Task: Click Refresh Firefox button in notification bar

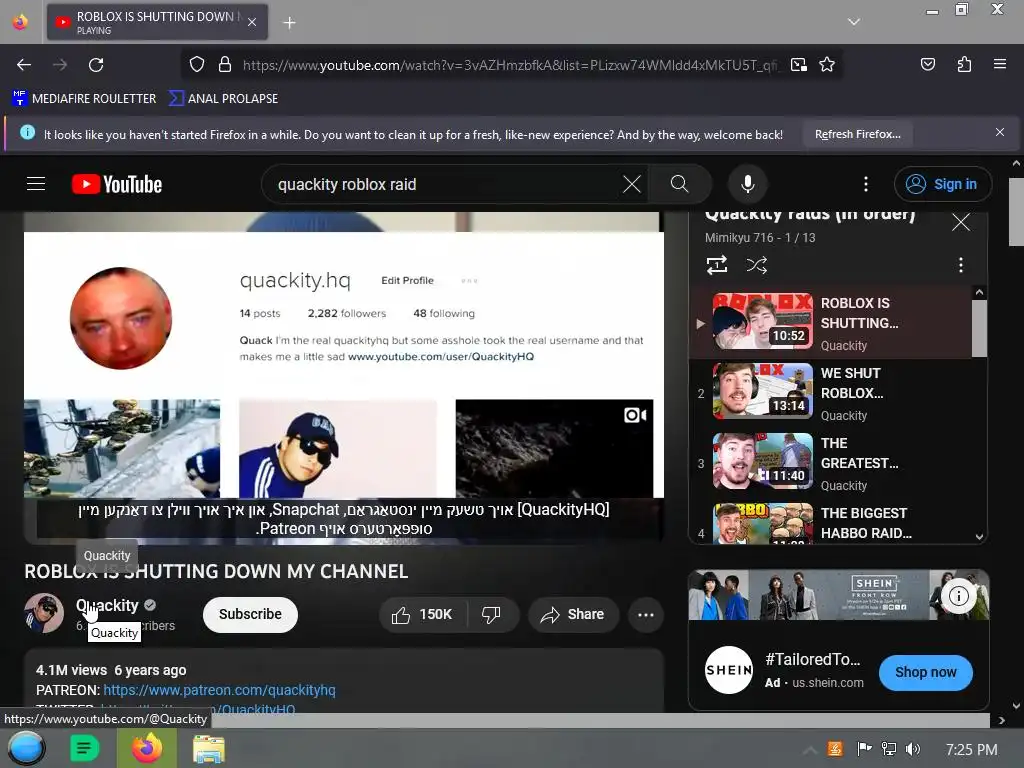Action: (x=857, y=135)
